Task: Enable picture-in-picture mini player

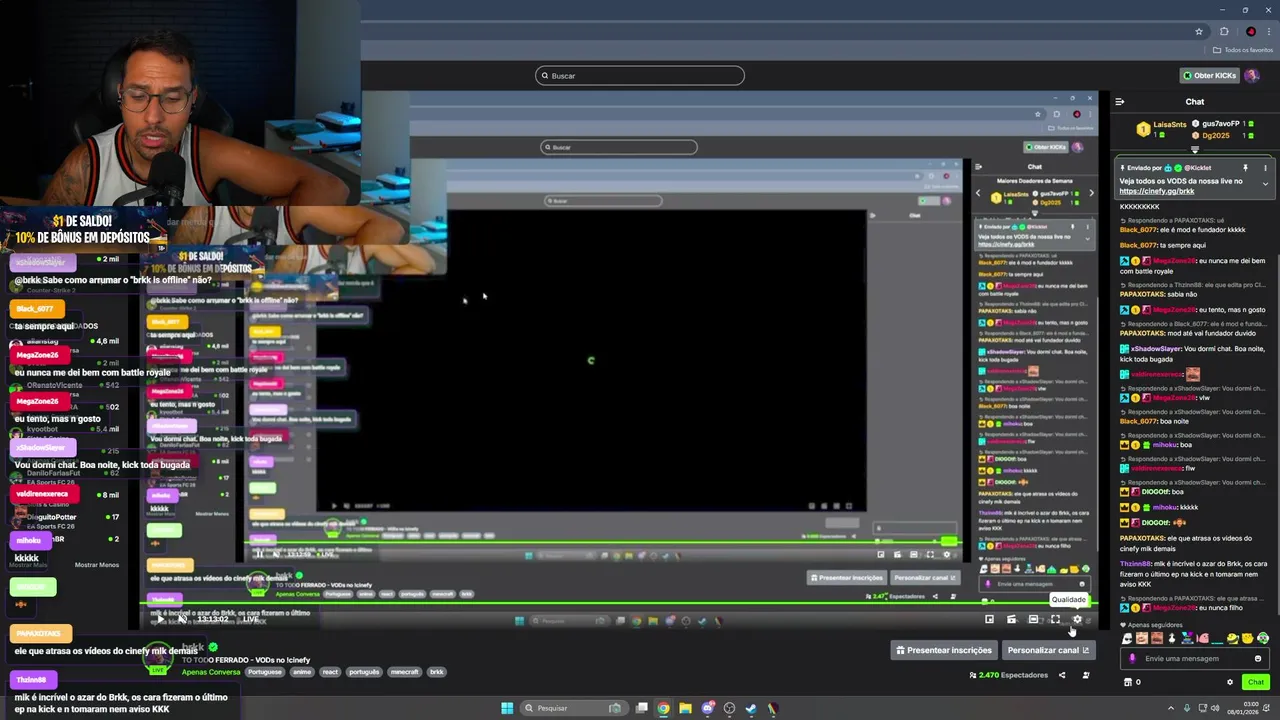Action: [989, 620]
